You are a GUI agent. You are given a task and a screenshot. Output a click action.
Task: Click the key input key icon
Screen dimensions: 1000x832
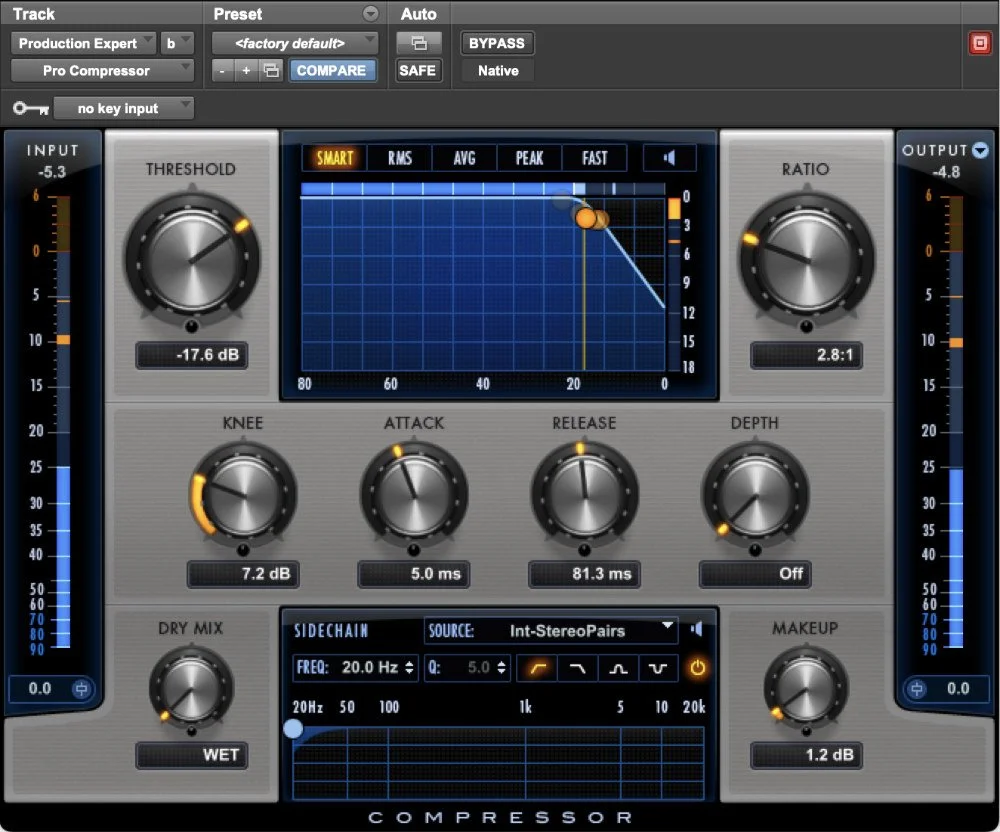[x=31, y=108]
